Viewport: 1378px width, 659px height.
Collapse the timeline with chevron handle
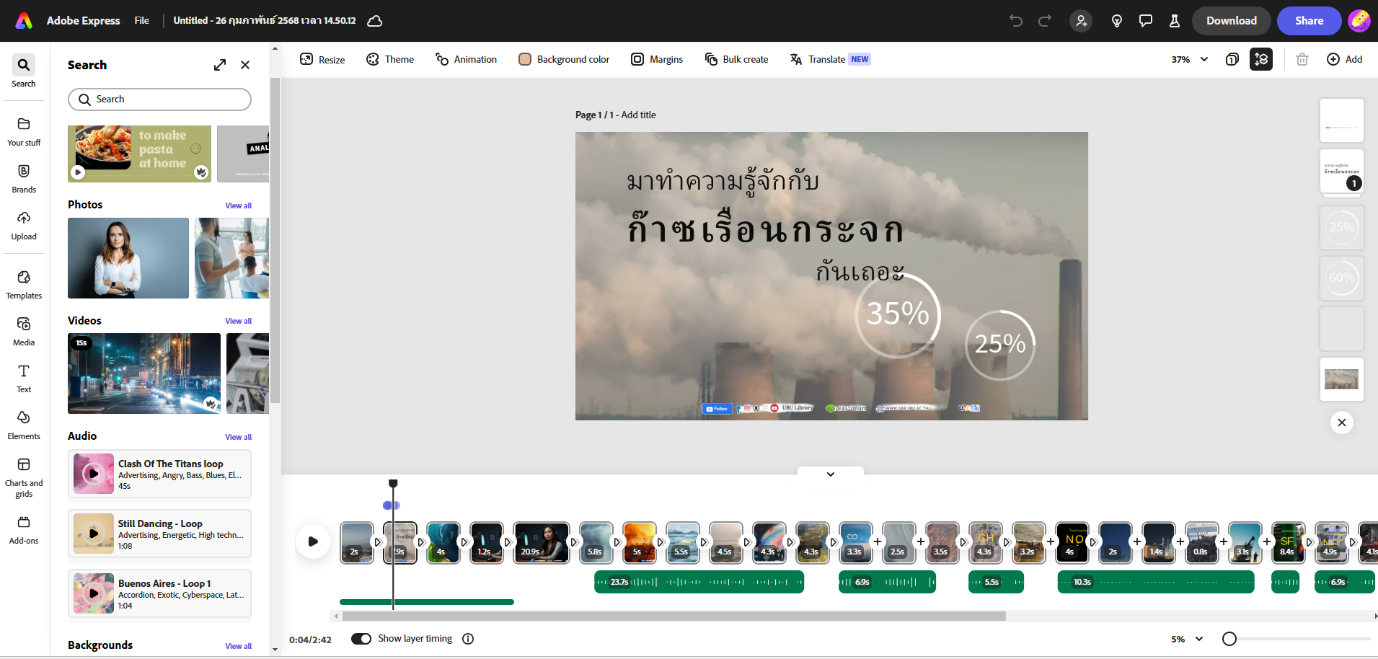click(x=830, y=474)
